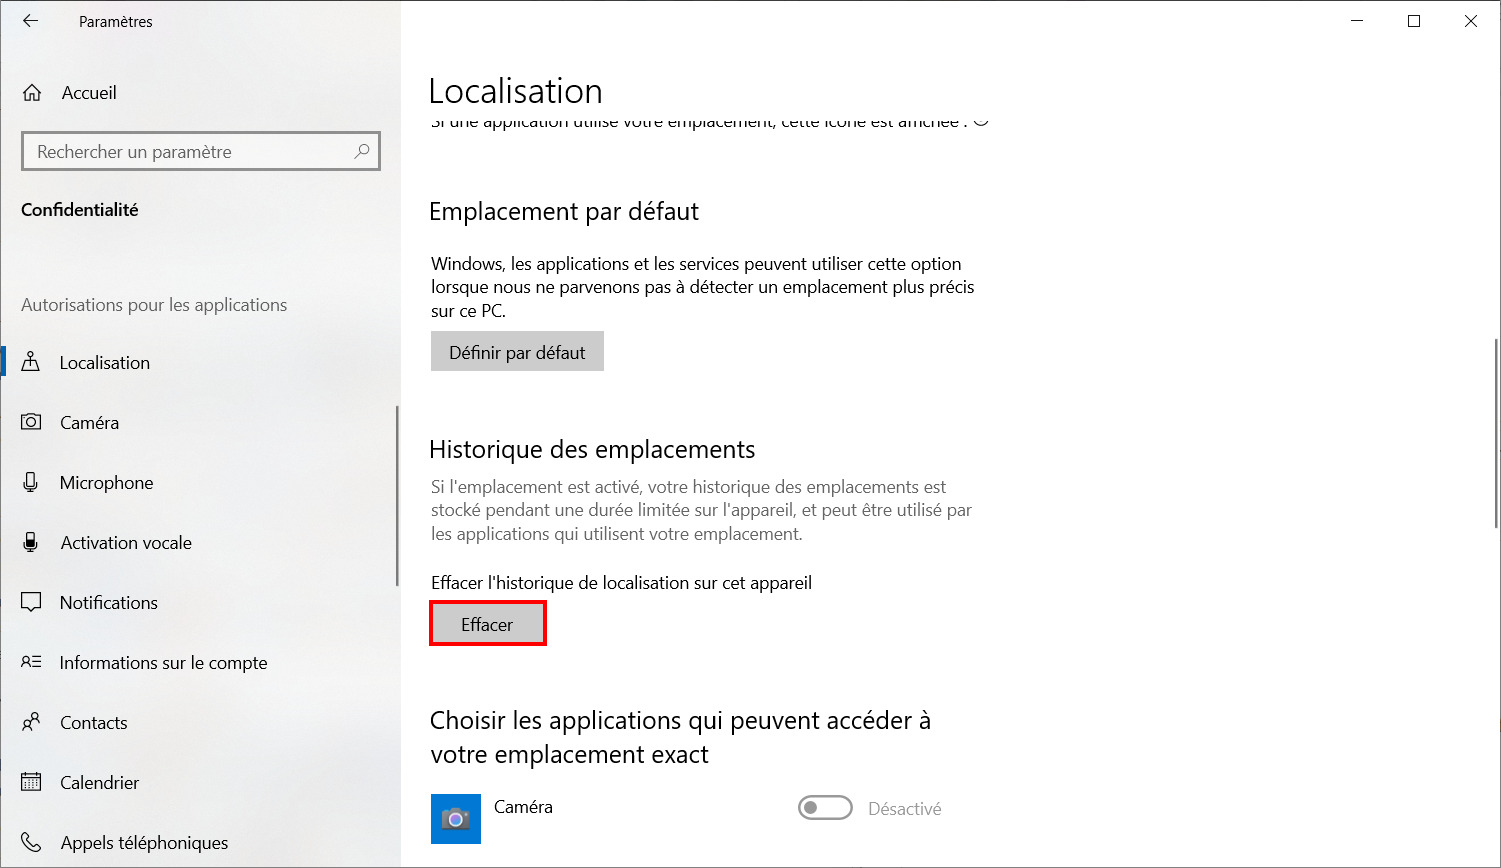Click the Autorisations pour les applications label

point(154,305)
